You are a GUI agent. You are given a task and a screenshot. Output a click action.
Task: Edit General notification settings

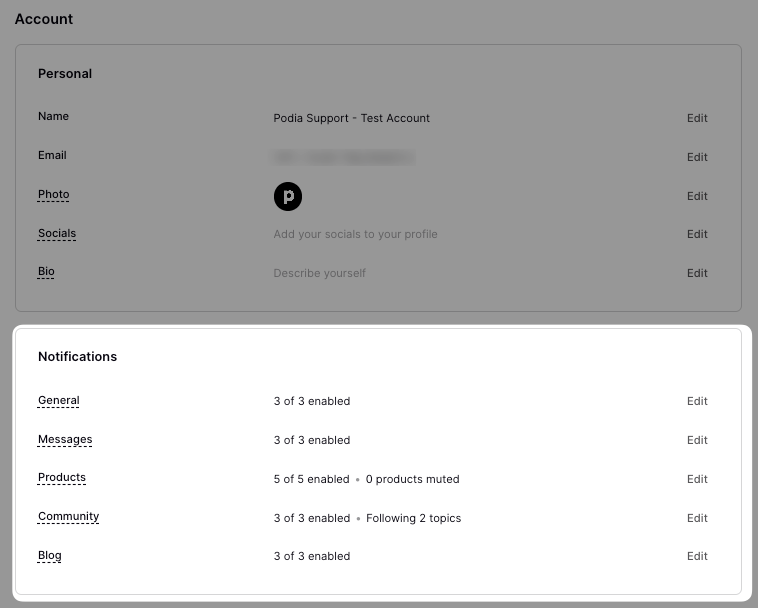pos(697,401)
